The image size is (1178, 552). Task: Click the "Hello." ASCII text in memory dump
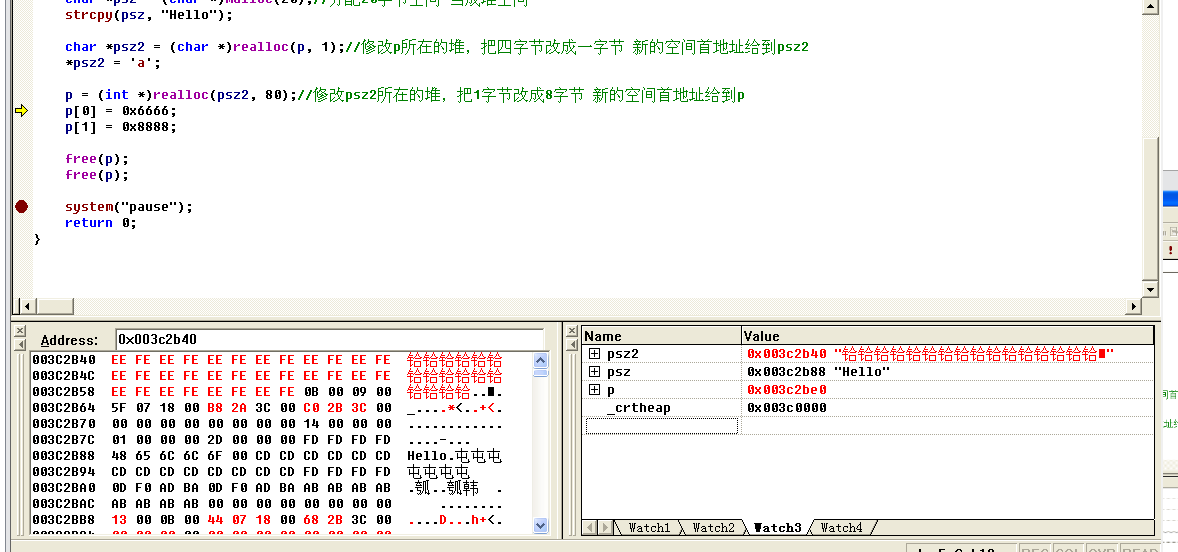(430, 456)
